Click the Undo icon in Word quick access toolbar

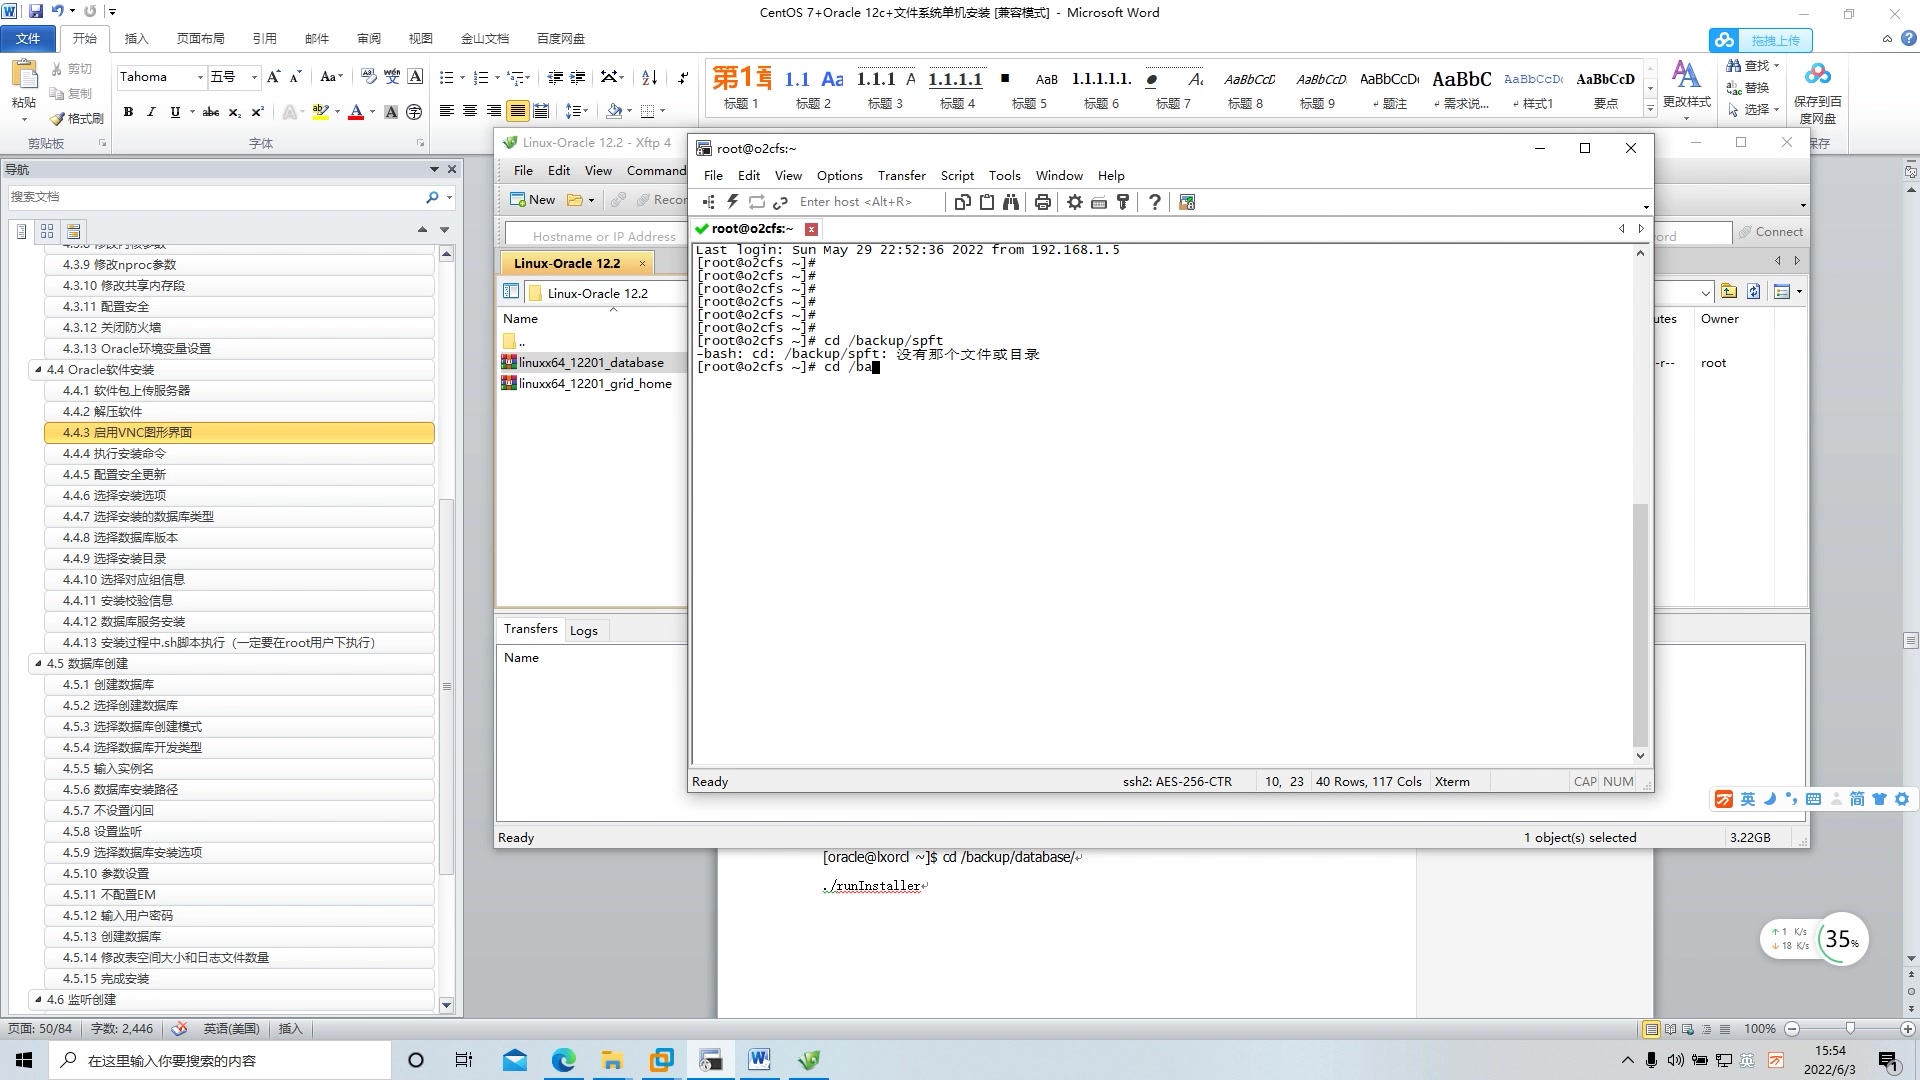point(57,11)
